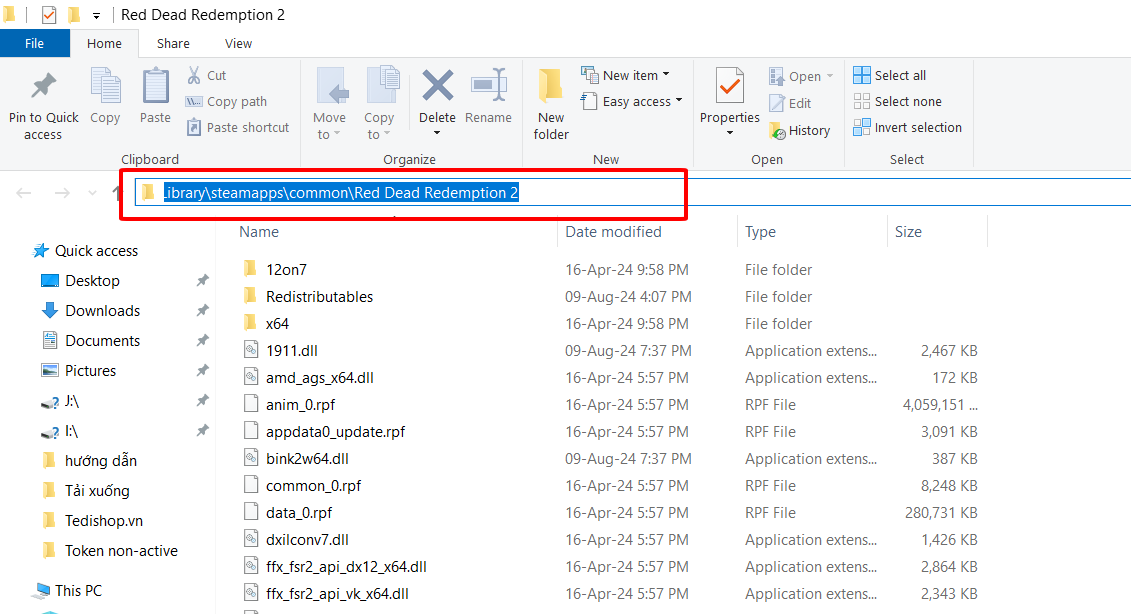Click the Pin to Quick access icon
1131x614 pixels.
pos(43,87)
